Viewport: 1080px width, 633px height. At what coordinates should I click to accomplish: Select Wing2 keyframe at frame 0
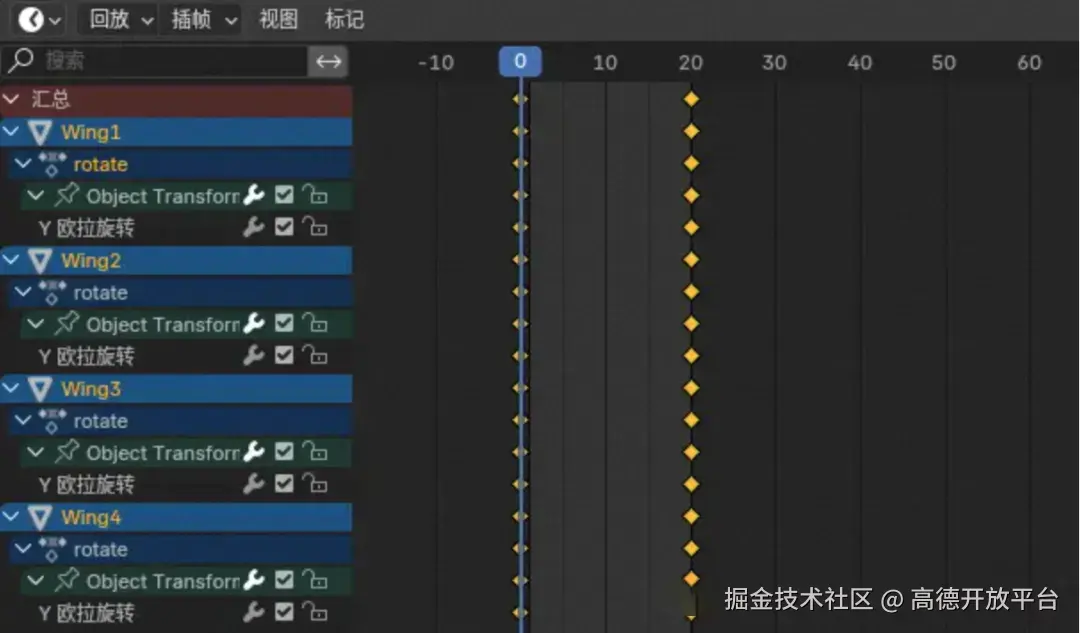tap(520, 260)
